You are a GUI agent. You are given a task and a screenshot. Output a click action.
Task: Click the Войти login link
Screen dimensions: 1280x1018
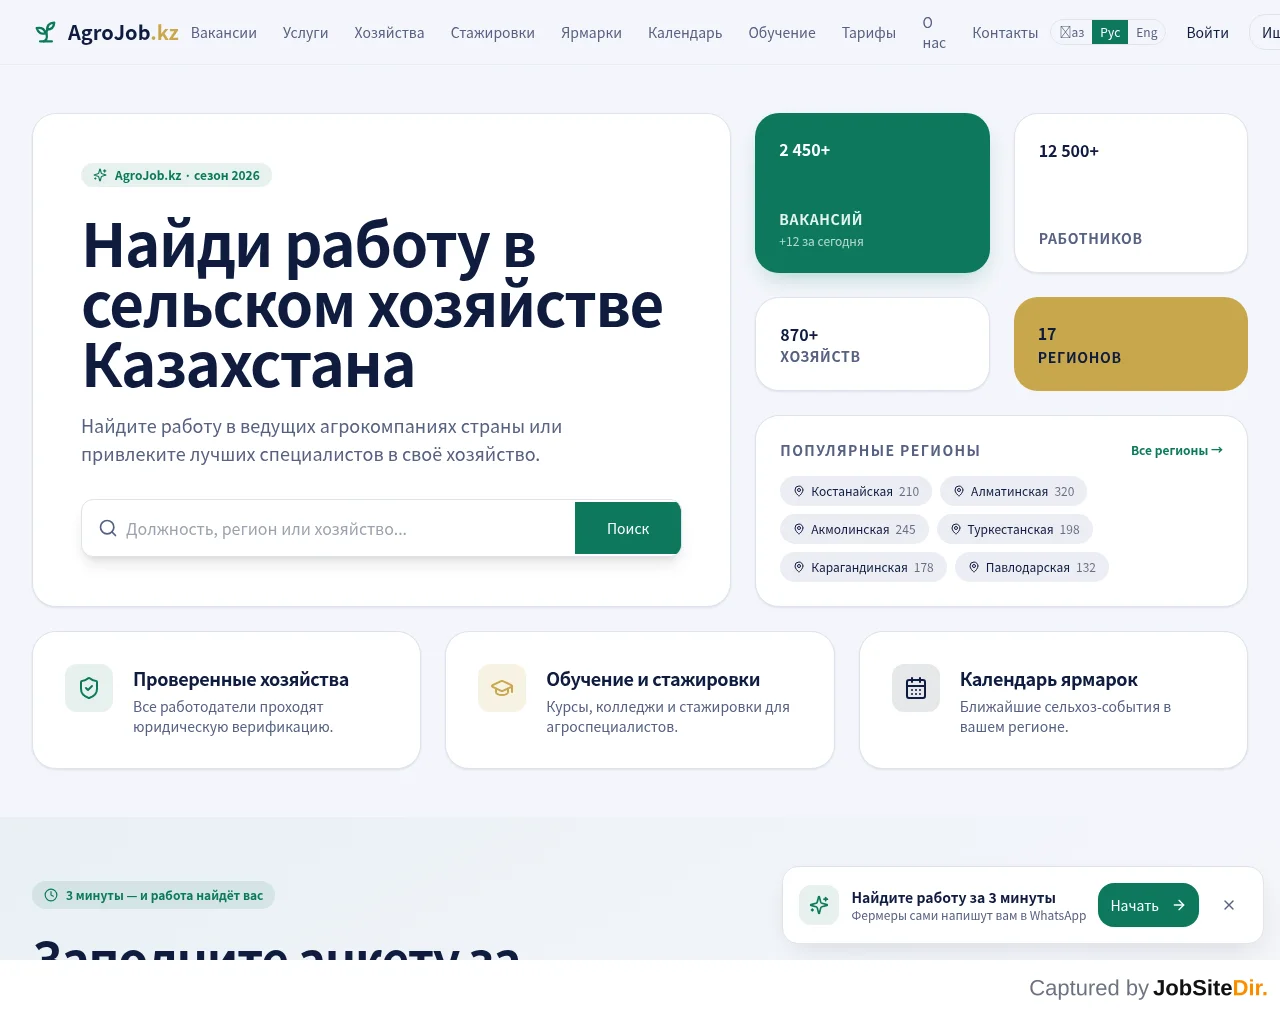coord(1208,33)
